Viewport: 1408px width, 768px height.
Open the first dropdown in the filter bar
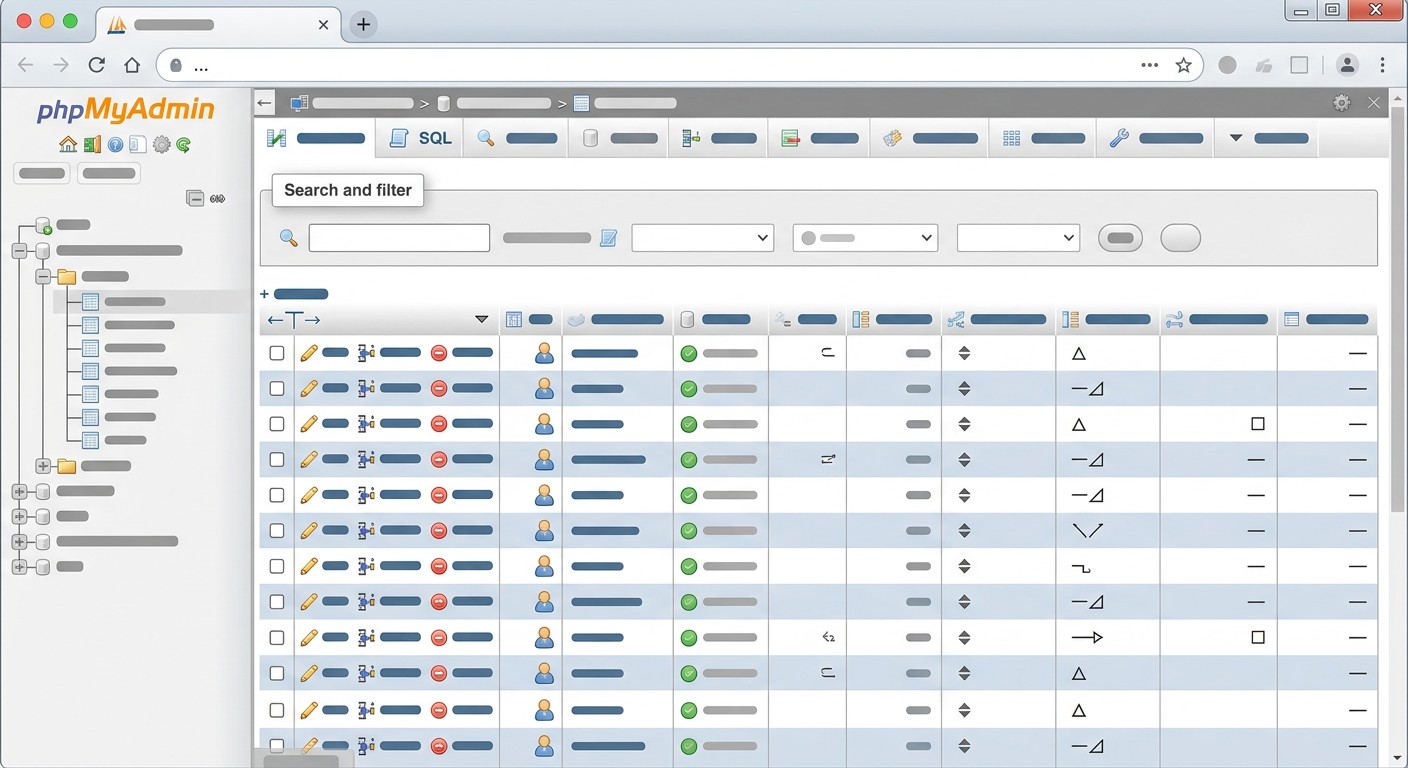pos(703,238)
